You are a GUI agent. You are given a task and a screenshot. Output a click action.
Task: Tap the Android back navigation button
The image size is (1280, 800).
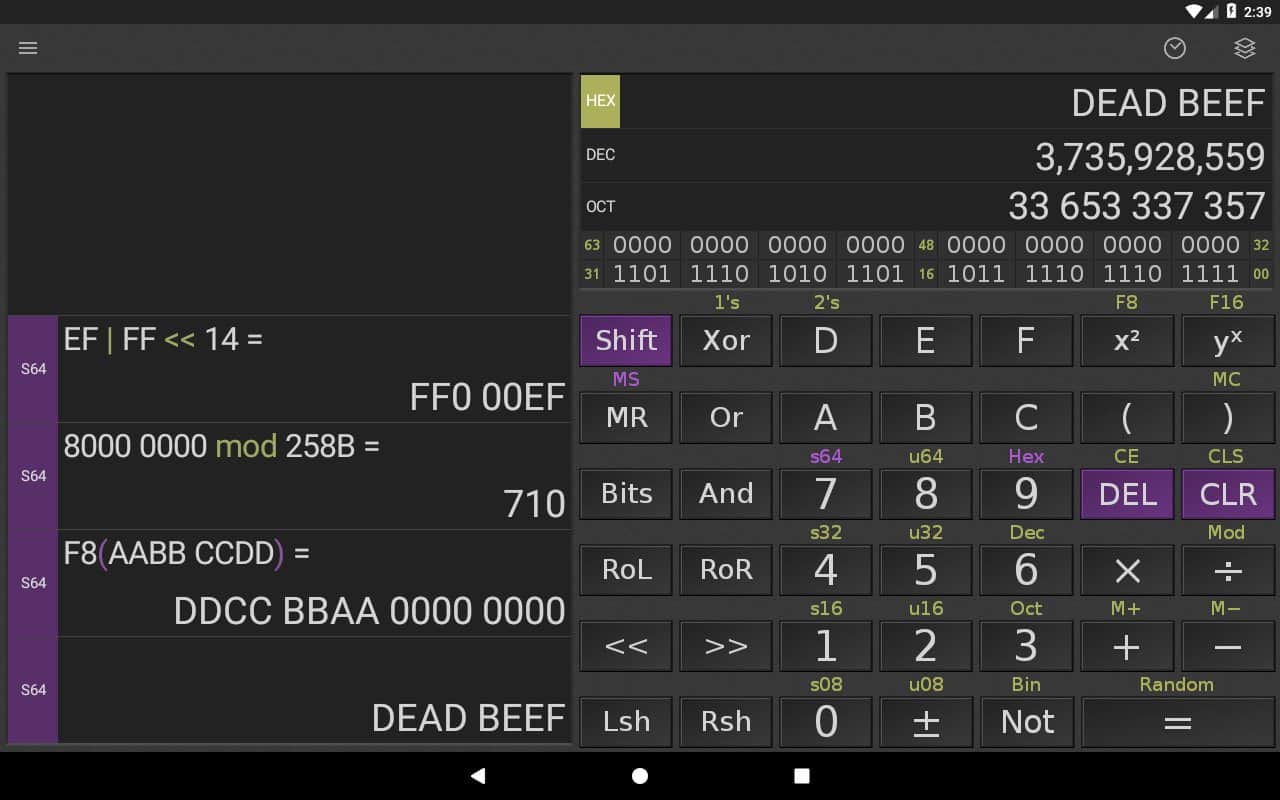(478, 776)
